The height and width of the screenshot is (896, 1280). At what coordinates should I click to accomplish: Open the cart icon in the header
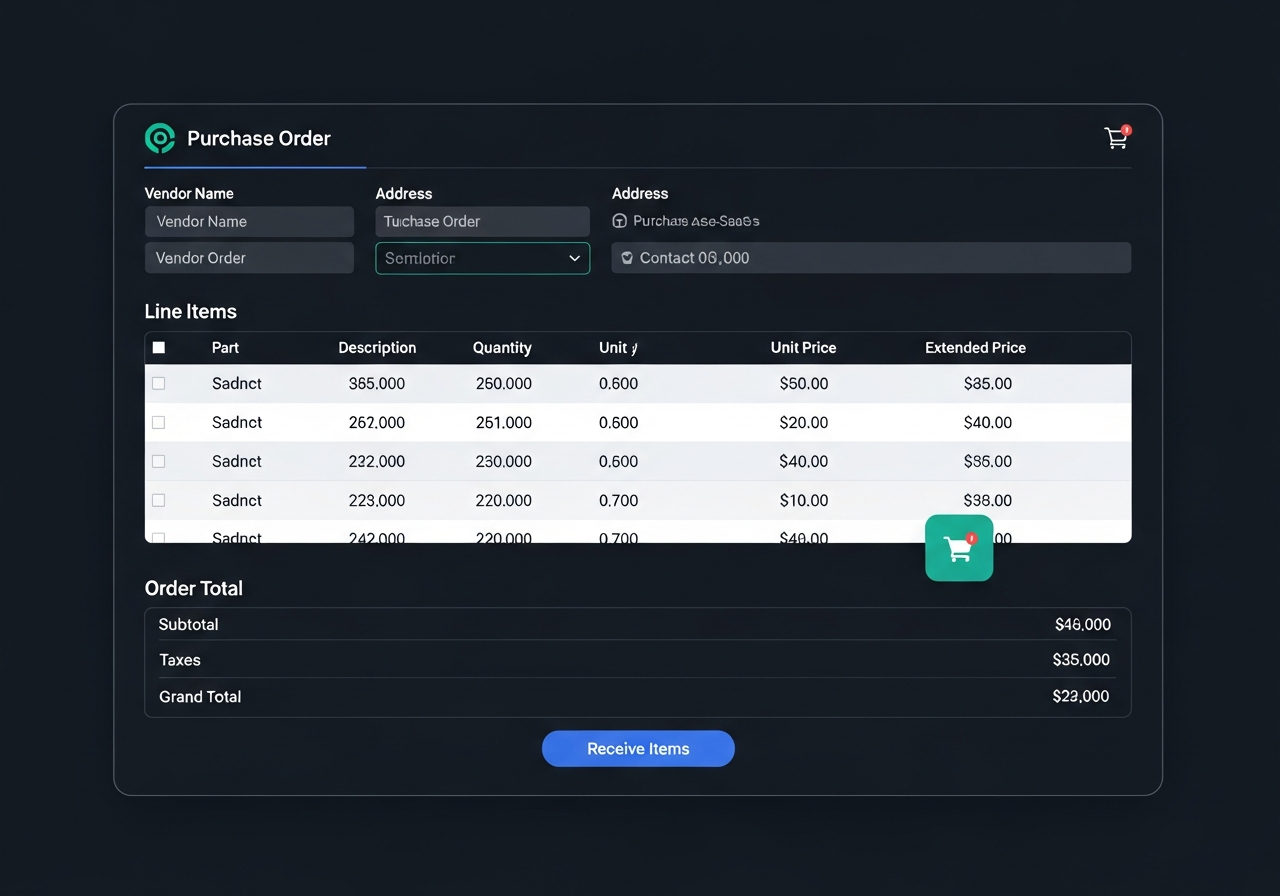point(1117,137)
